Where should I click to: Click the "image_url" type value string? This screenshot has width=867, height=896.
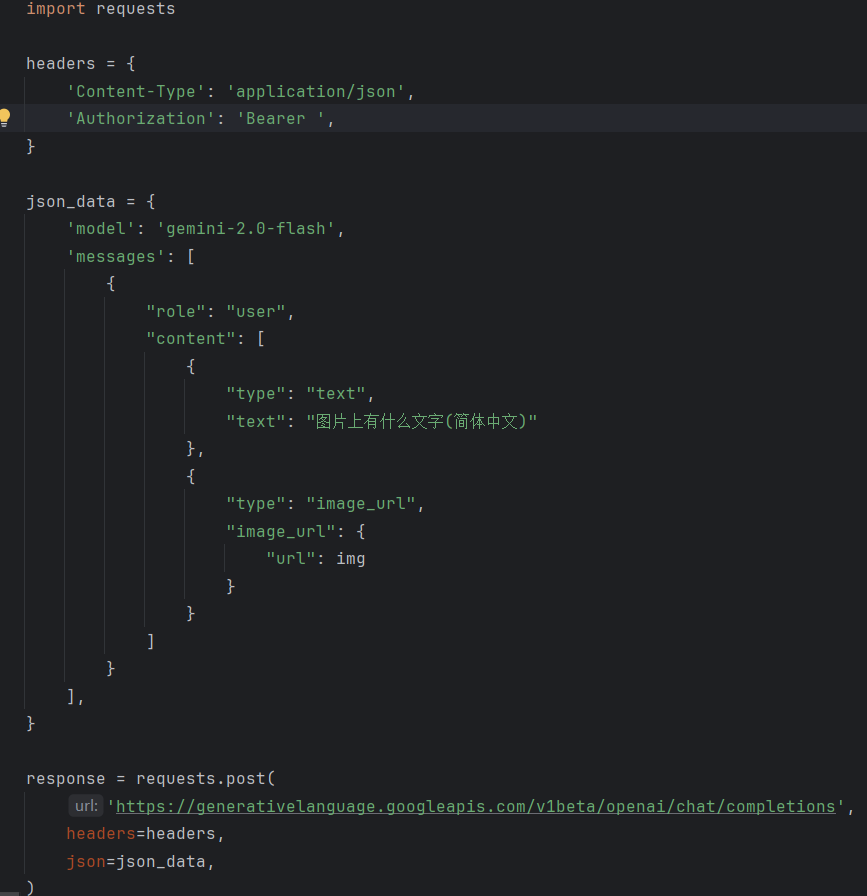(x=361, y=504)
